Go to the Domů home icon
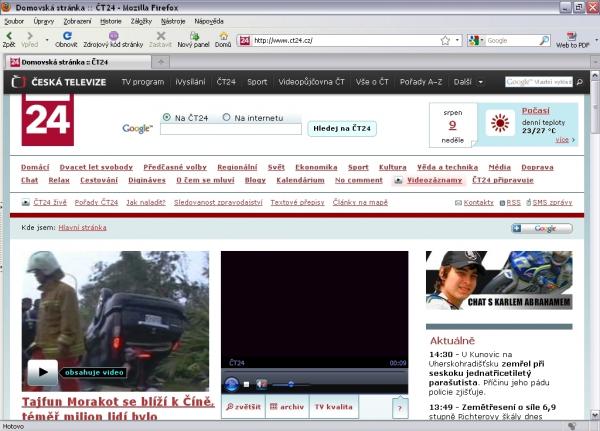Viewport: 600px width, 431px height. 223,36
